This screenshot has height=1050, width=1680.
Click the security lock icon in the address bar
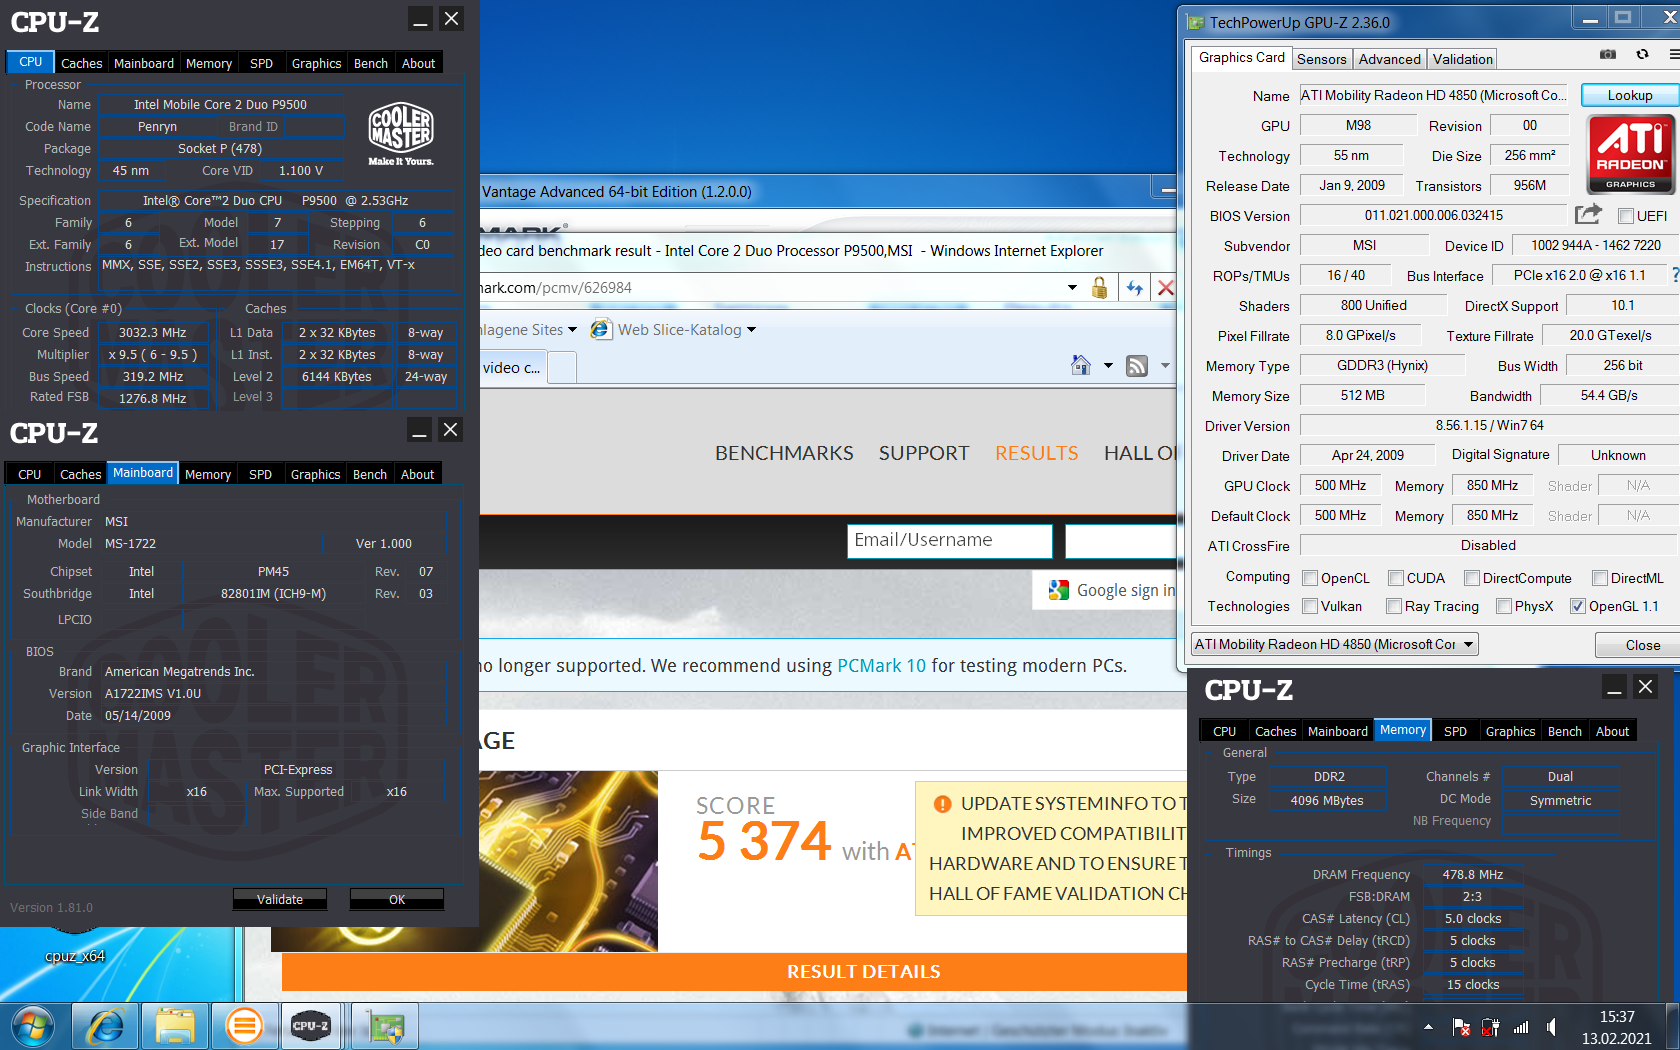1099,288
